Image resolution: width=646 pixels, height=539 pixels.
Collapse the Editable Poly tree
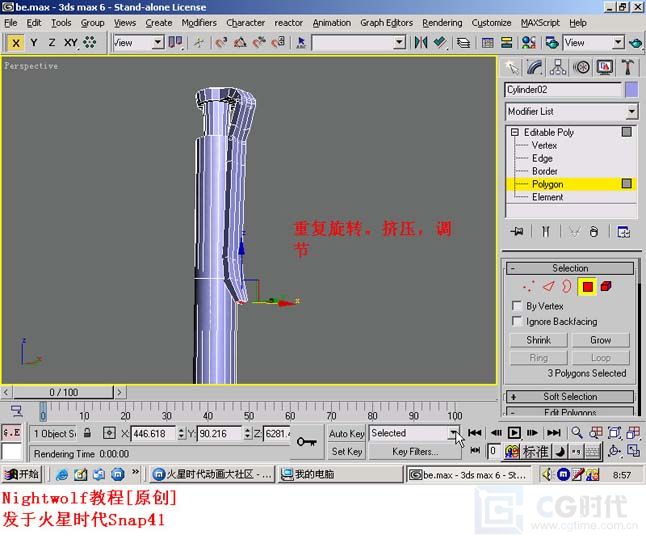pyautogui.click(x=515, y=132)
